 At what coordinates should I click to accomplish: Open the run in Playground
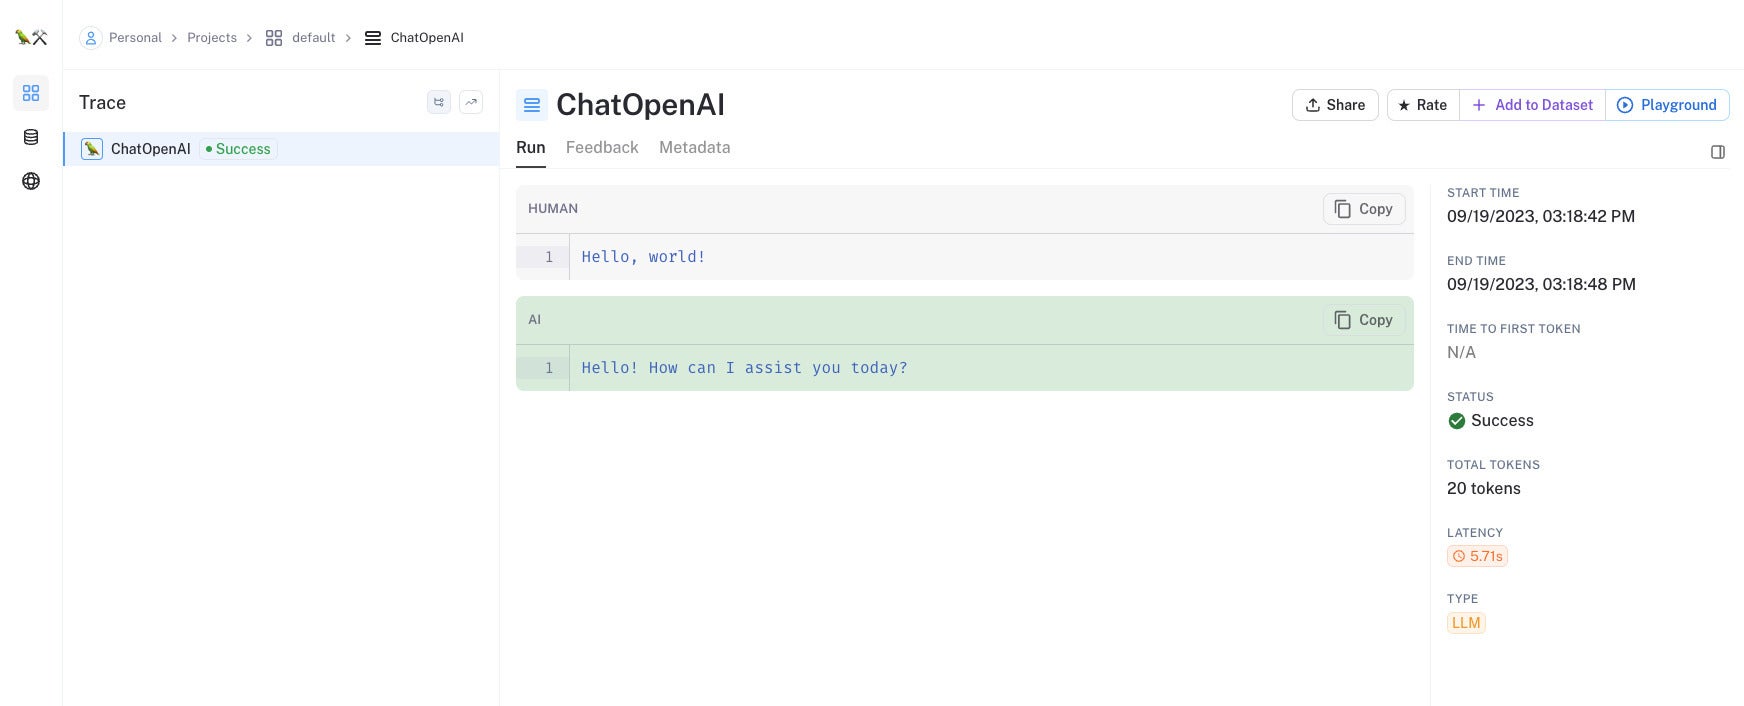pyautogui.click(x=1667, y=105)
